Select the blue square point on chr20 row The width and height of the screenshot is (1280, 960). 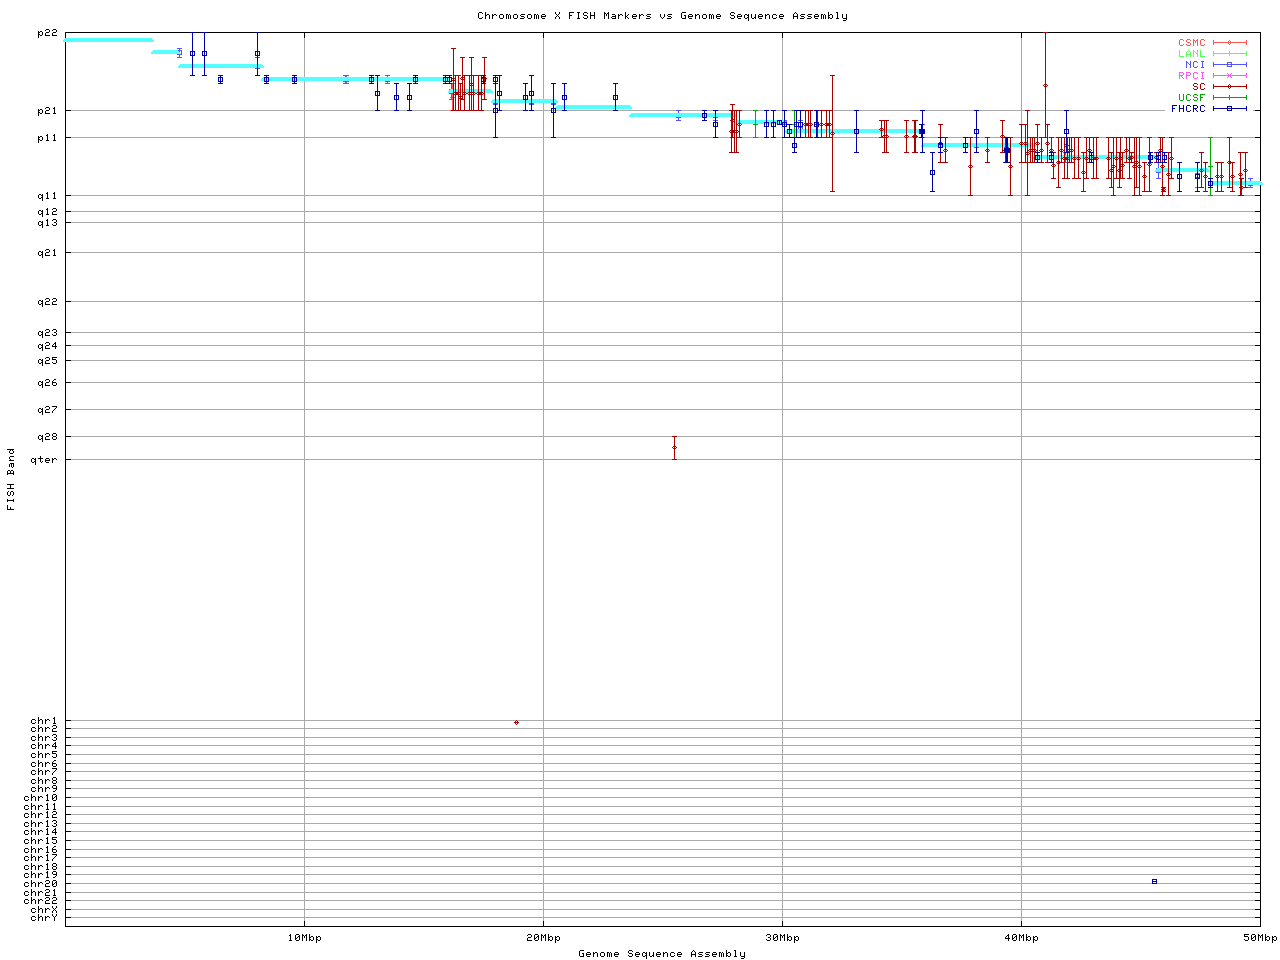click(1154, 881)
